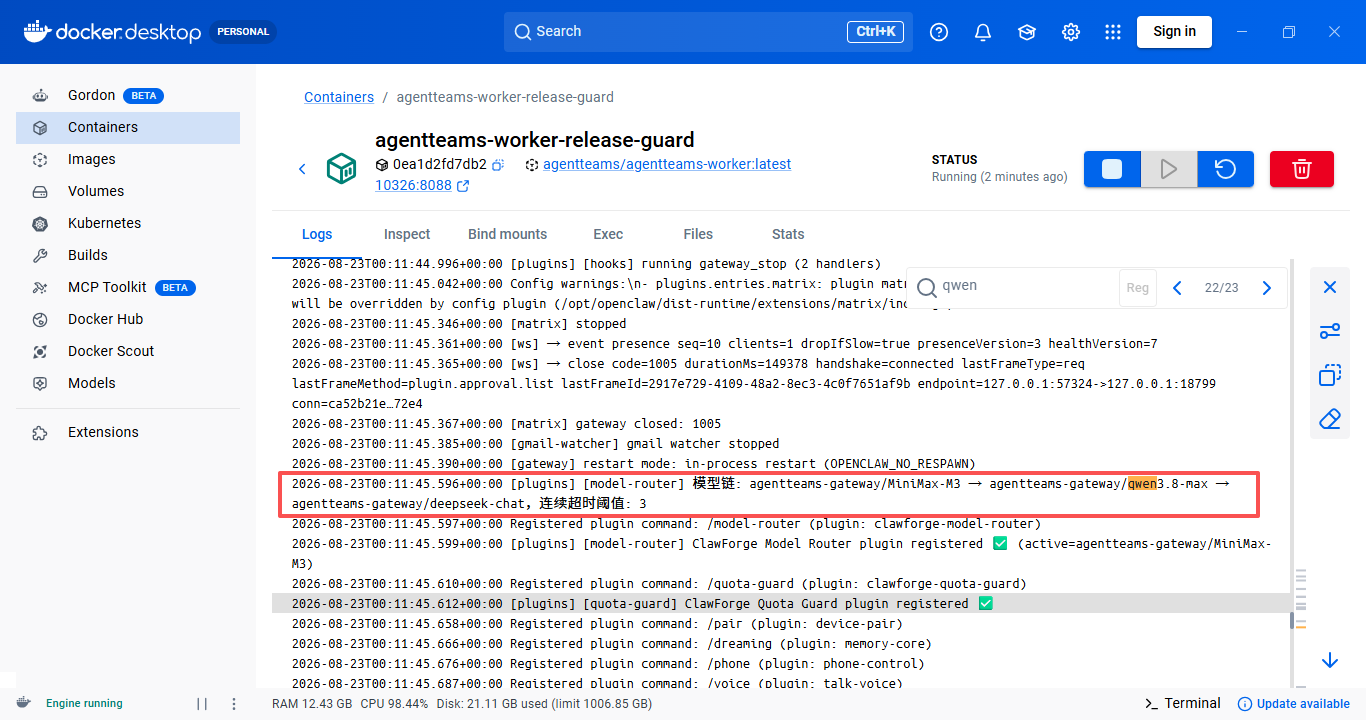Open MCP Toolkit in the sidebar
The height and width of the screenshot is (720, 1366).
128,287
